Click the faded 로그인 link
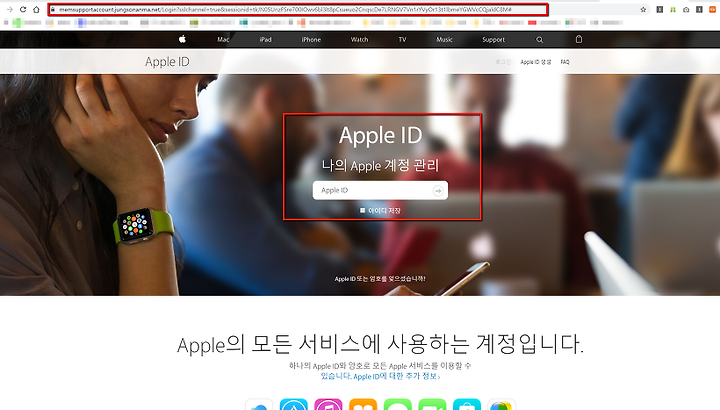Screen dimensions: 720x410 pyautogui.click(x=503, y=62)
